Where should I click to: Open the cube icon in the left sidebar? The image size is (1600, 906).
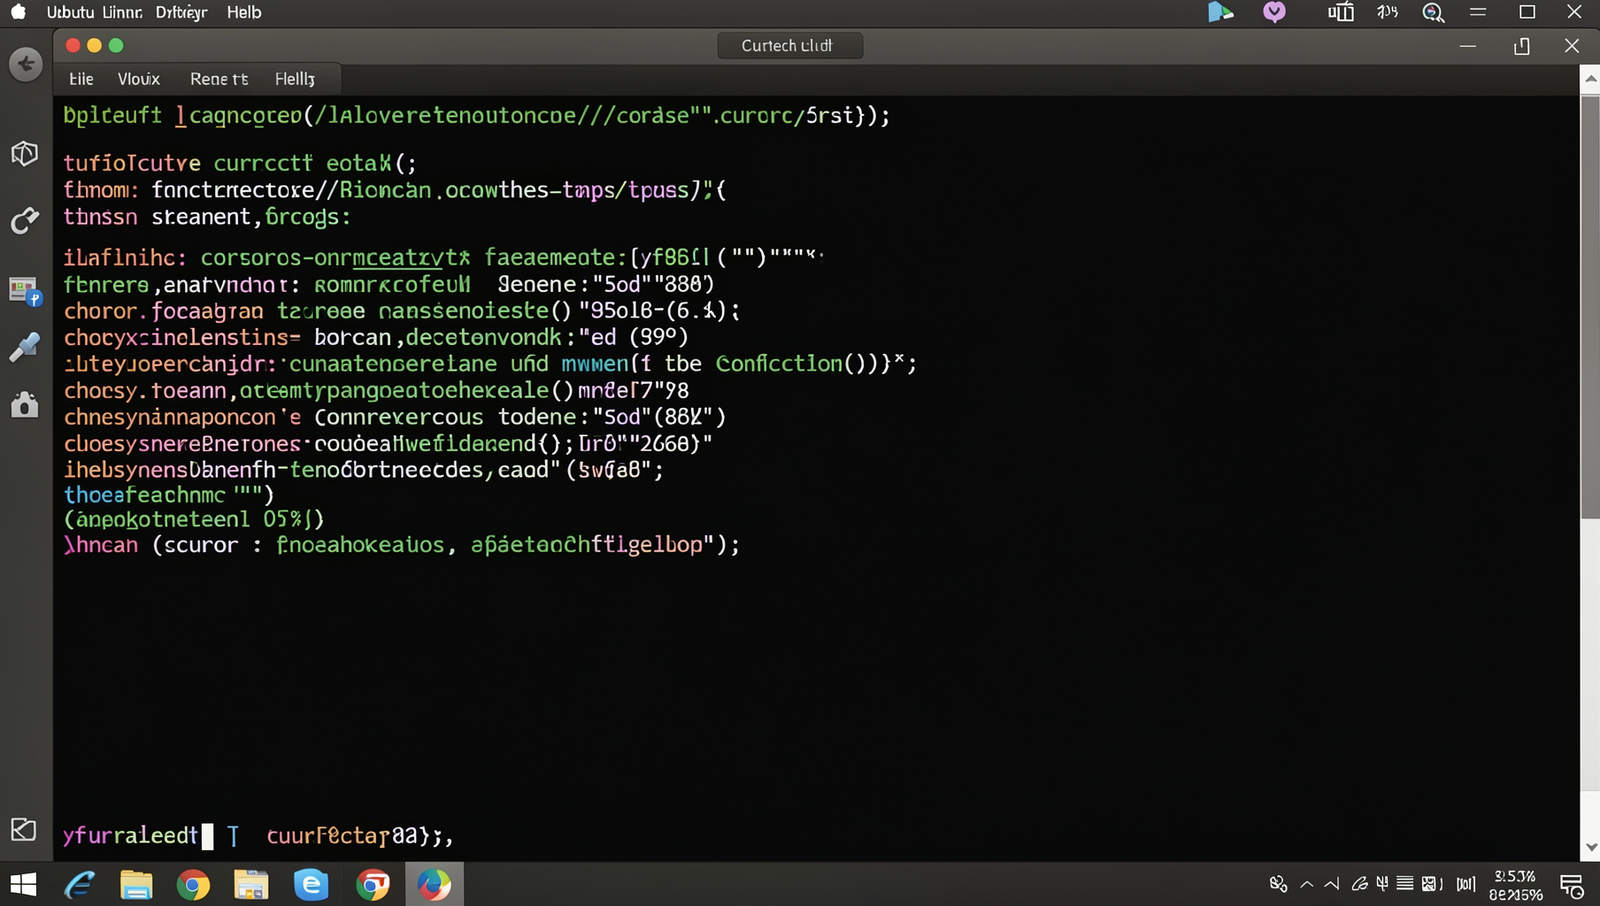pos(25,153)
